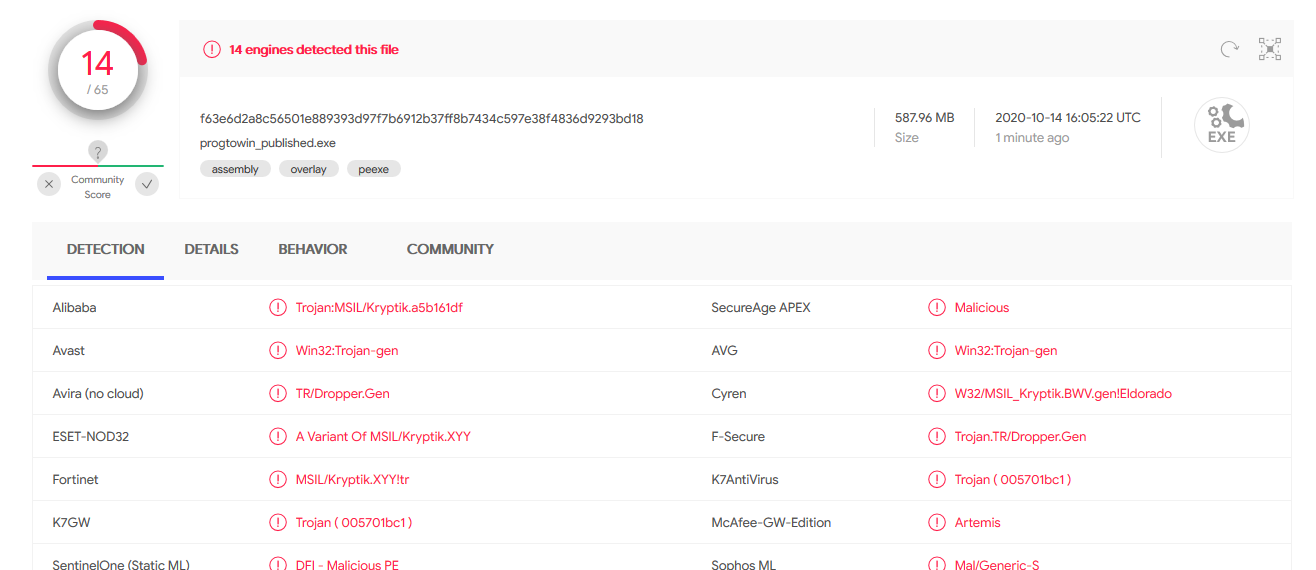Click the alert icon beside 14 engines detected
Screen dimensions: 1316x570
click(x=212, y=49)
